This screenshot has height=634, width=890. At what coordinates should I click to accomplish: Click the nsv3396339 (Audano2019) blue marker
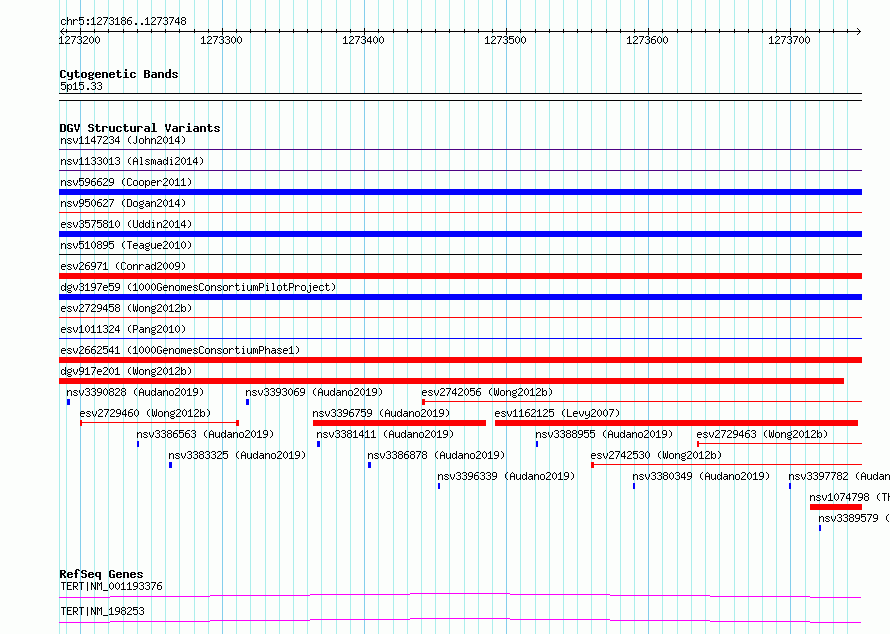click(x=439, y=486)
